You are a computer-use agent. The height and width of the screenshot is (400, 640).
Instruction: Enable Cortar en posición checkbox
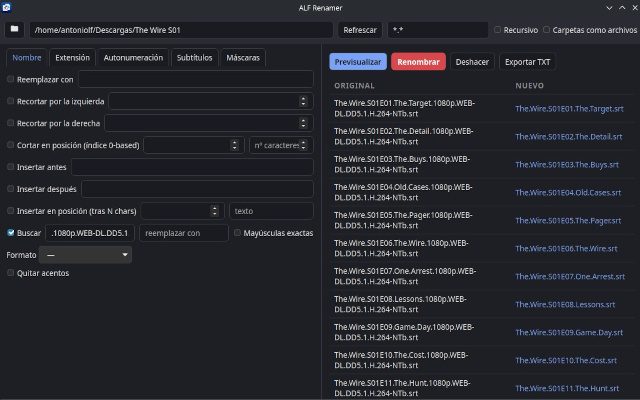click(x=10, y=145)
